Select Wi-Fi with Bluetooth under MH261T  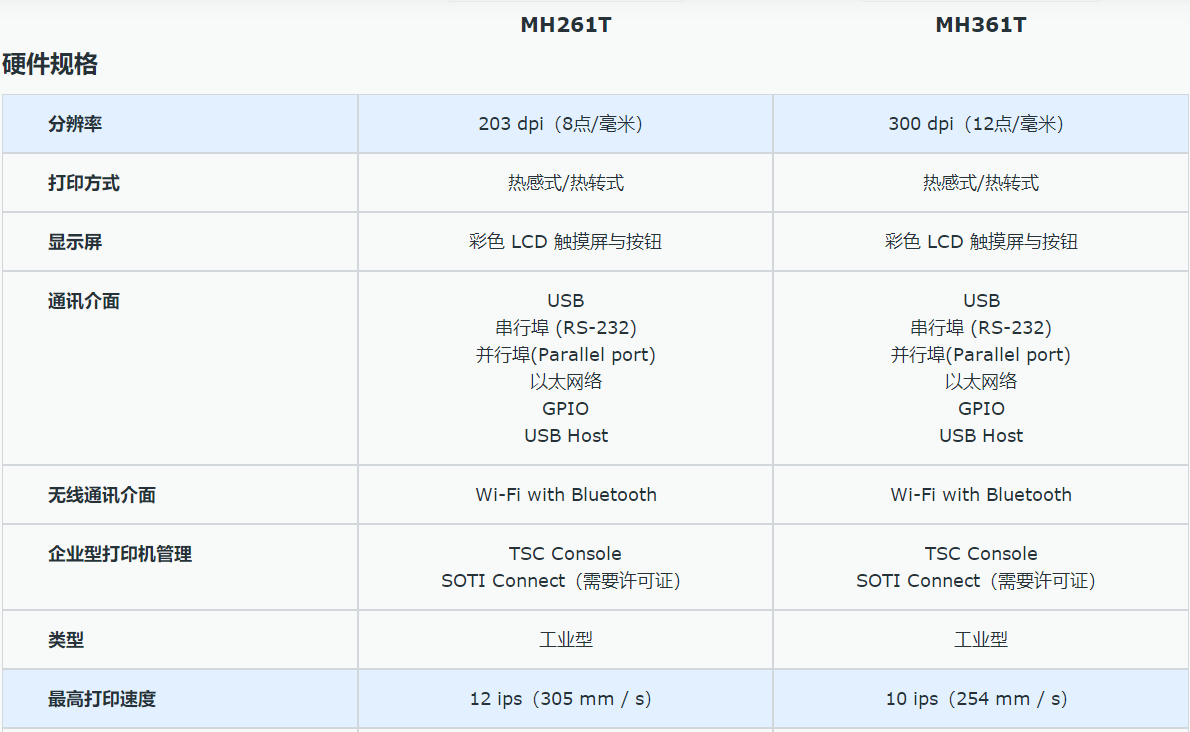(565, 494)
